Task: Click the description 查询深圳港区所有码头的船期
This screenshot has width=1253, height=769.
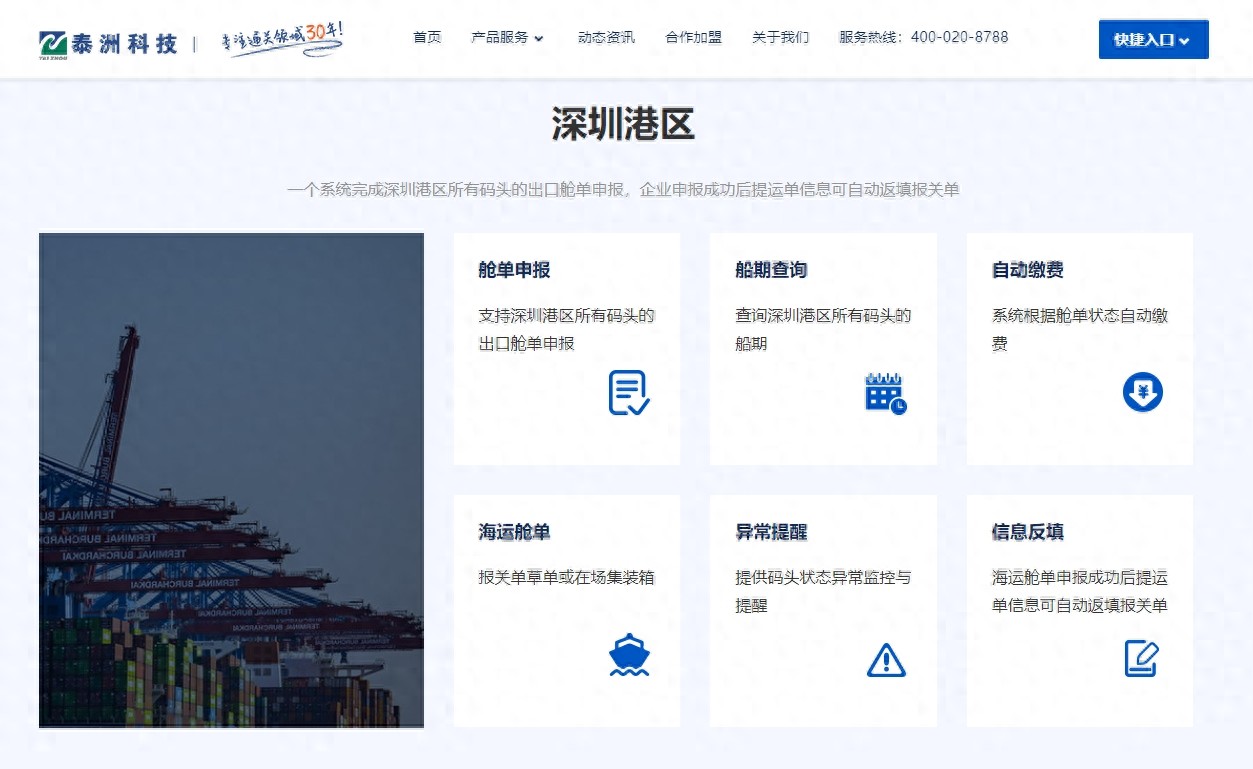Action: pos(823,329)
